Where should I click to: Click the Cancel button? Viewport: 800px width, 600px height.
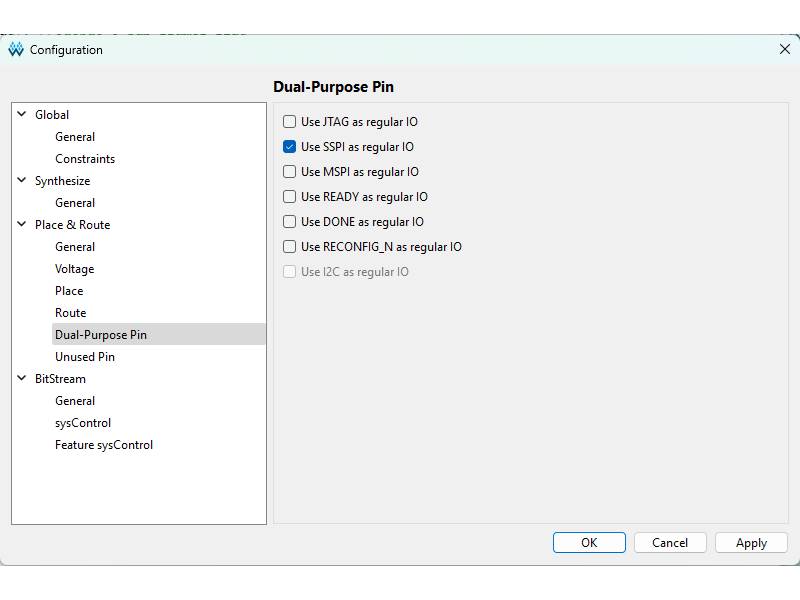[x=670, y=543]
